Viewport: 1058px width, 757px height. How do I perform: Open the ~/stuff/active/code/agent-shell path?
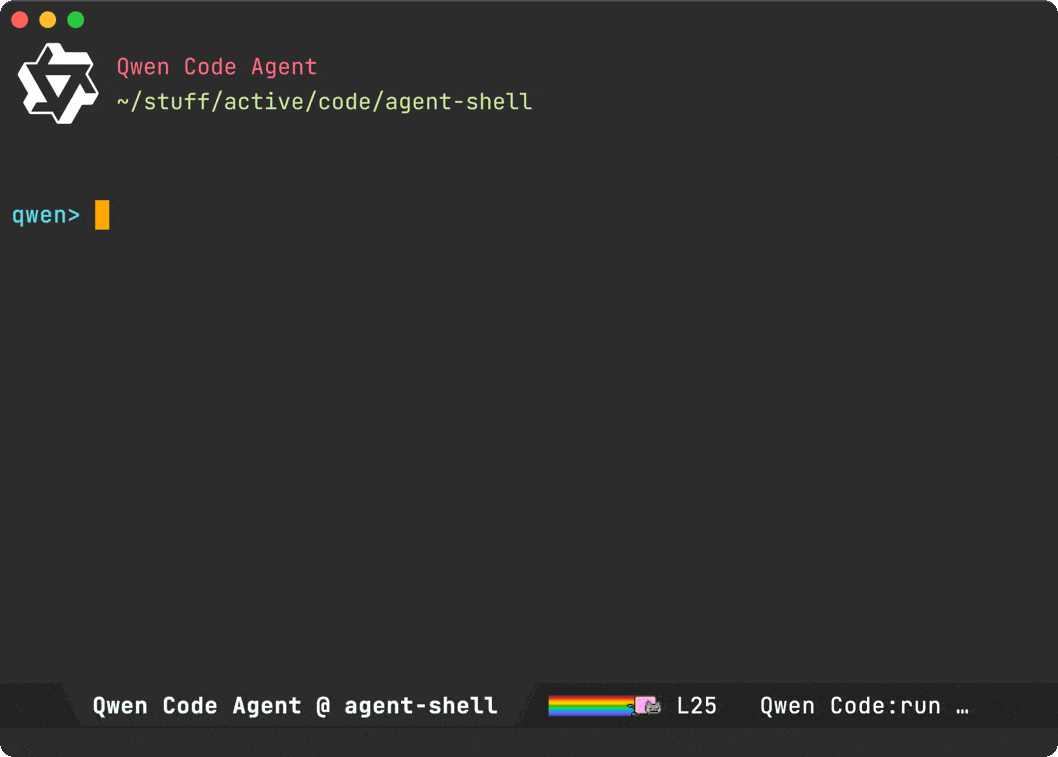324,102
